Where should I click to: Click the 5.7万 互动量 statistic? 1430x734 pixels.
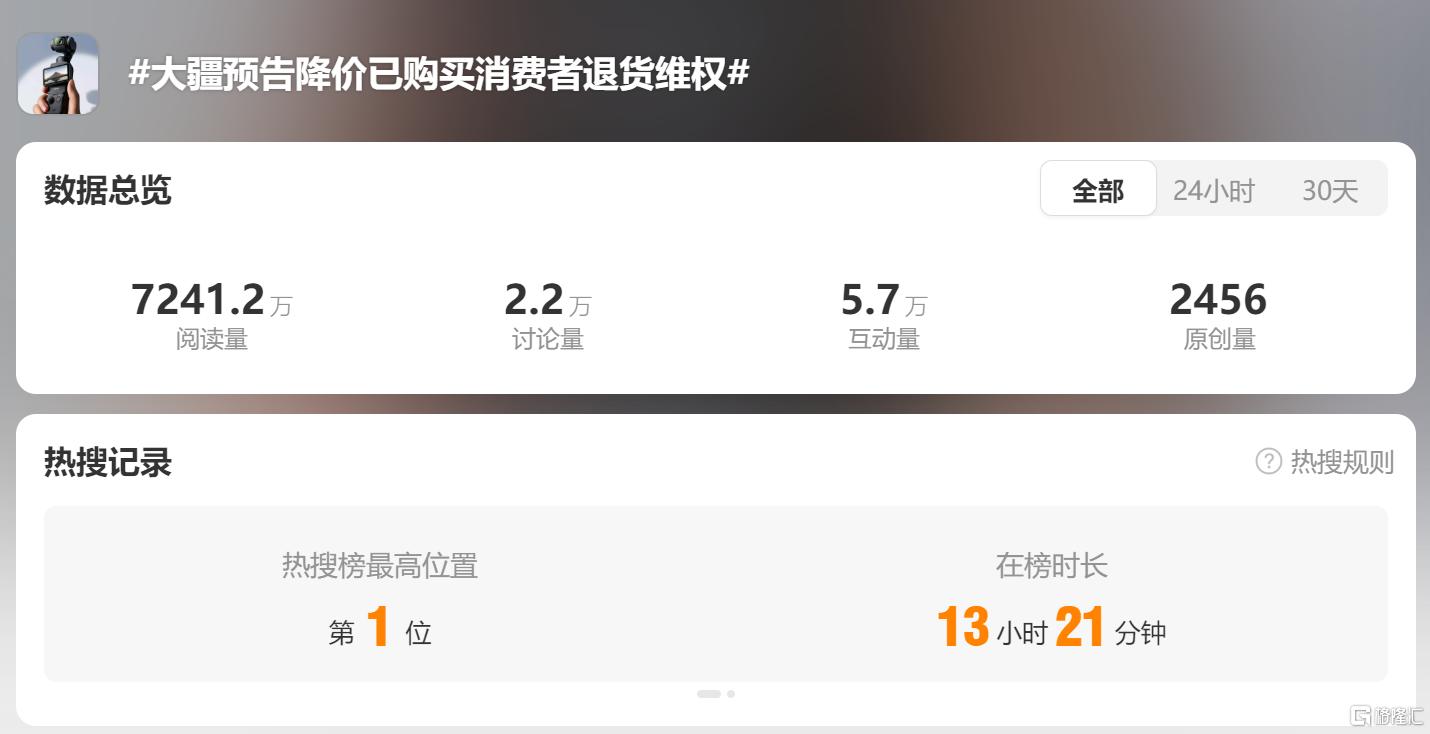(x=884, y=316)
